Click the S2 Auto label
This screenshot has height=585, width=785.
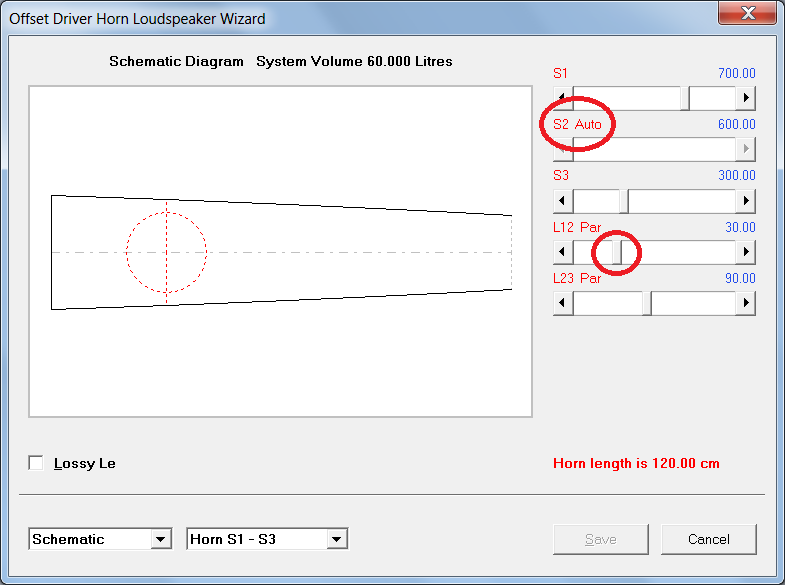577,124
